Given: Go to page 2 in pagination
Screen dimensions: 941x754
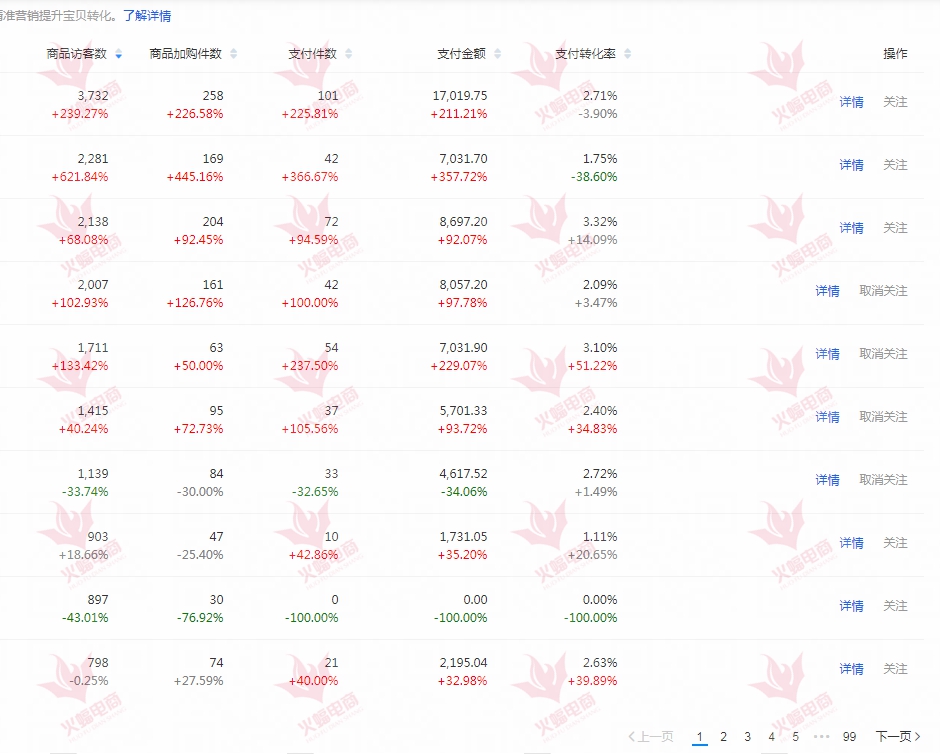Looking at the screenshot, I should tap(723, 737).
